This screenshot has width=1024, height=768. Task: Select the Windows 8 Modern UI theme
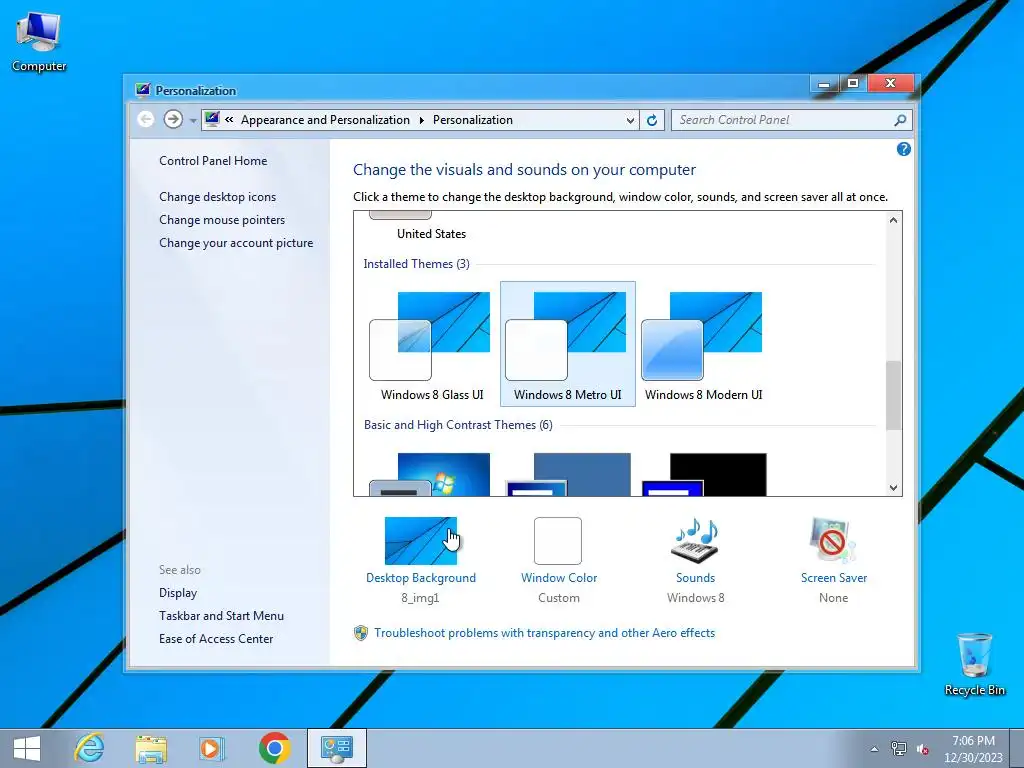click(x=703, y=344)
